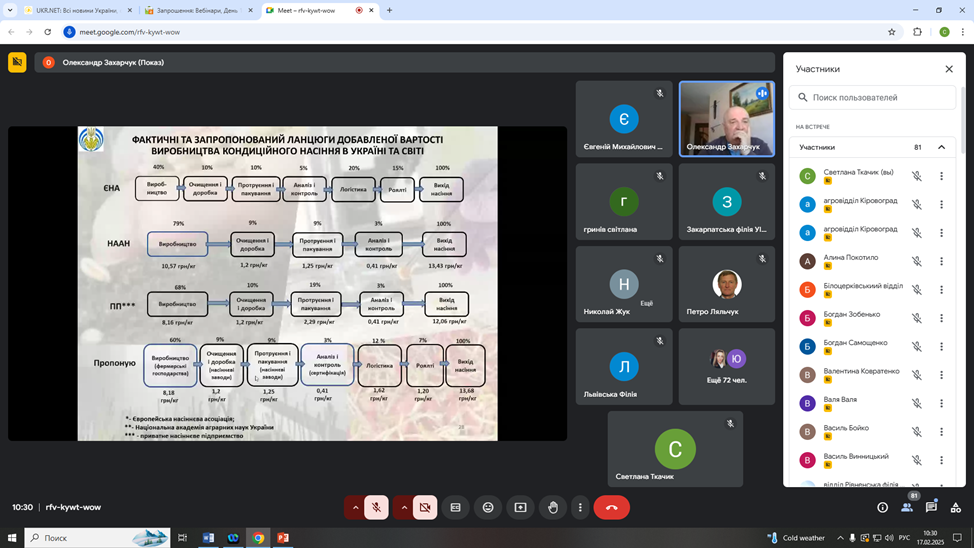Screen dimensions: 974x548
Task: Toggle the disabled camera button
Action: tap(425, 508)
